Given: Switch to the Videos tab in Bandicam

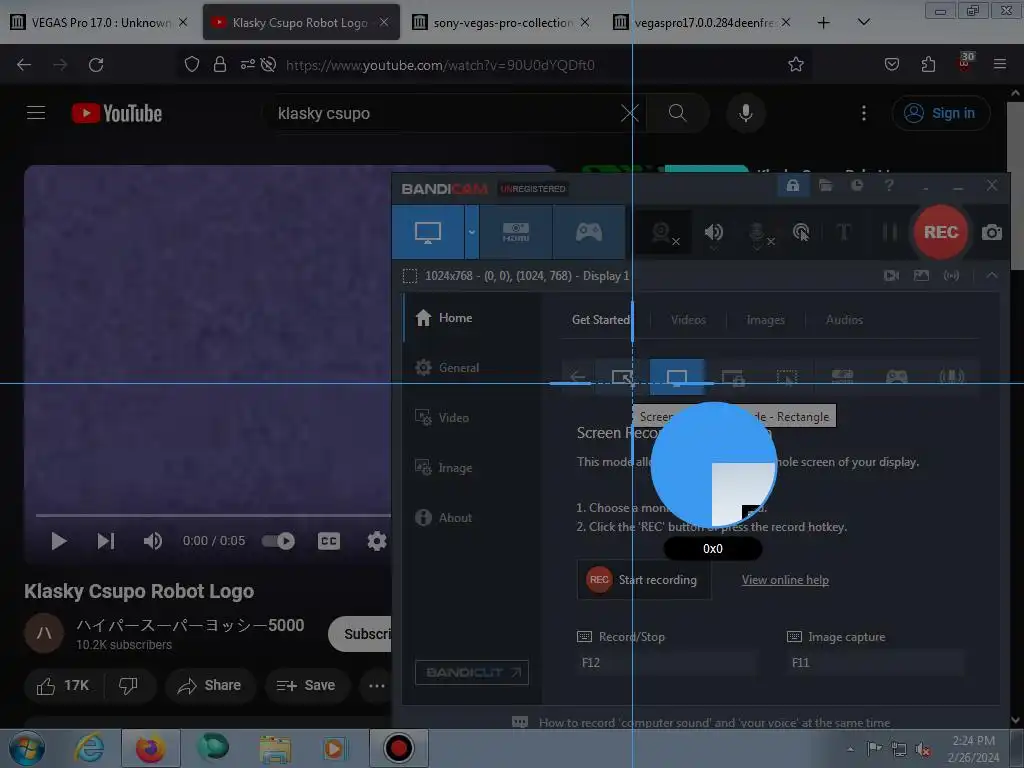Looking at the screenshot, I should click(x=688, y=320).
